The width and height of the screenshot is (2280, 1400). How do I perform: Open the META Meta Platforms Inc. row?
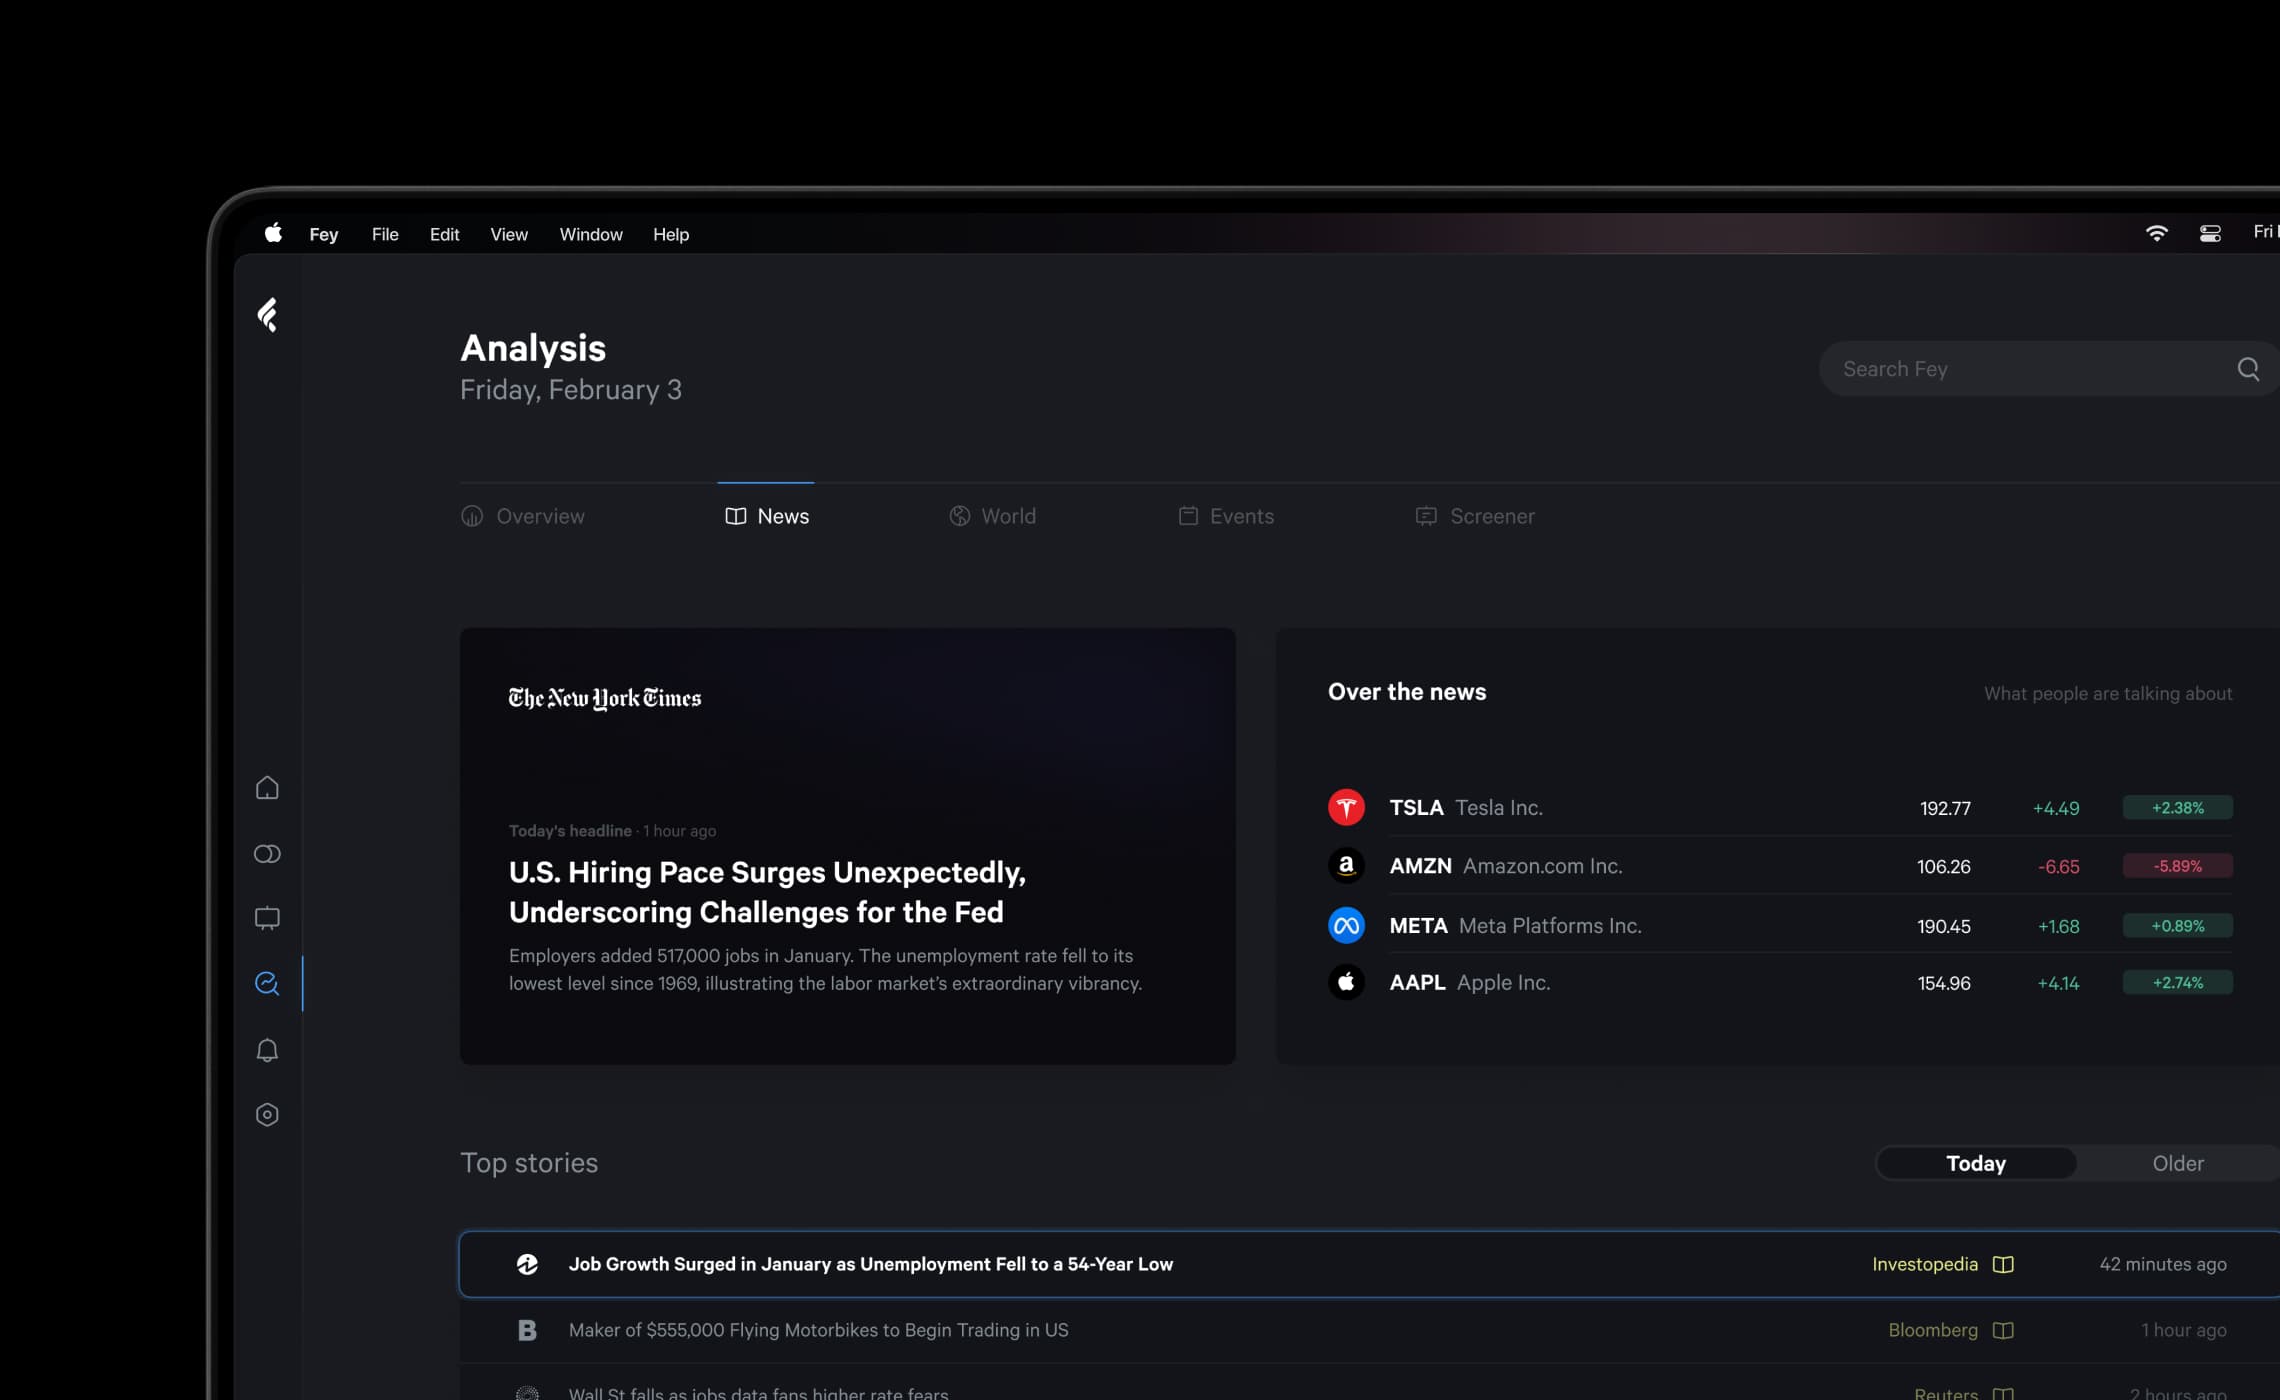1779,925
